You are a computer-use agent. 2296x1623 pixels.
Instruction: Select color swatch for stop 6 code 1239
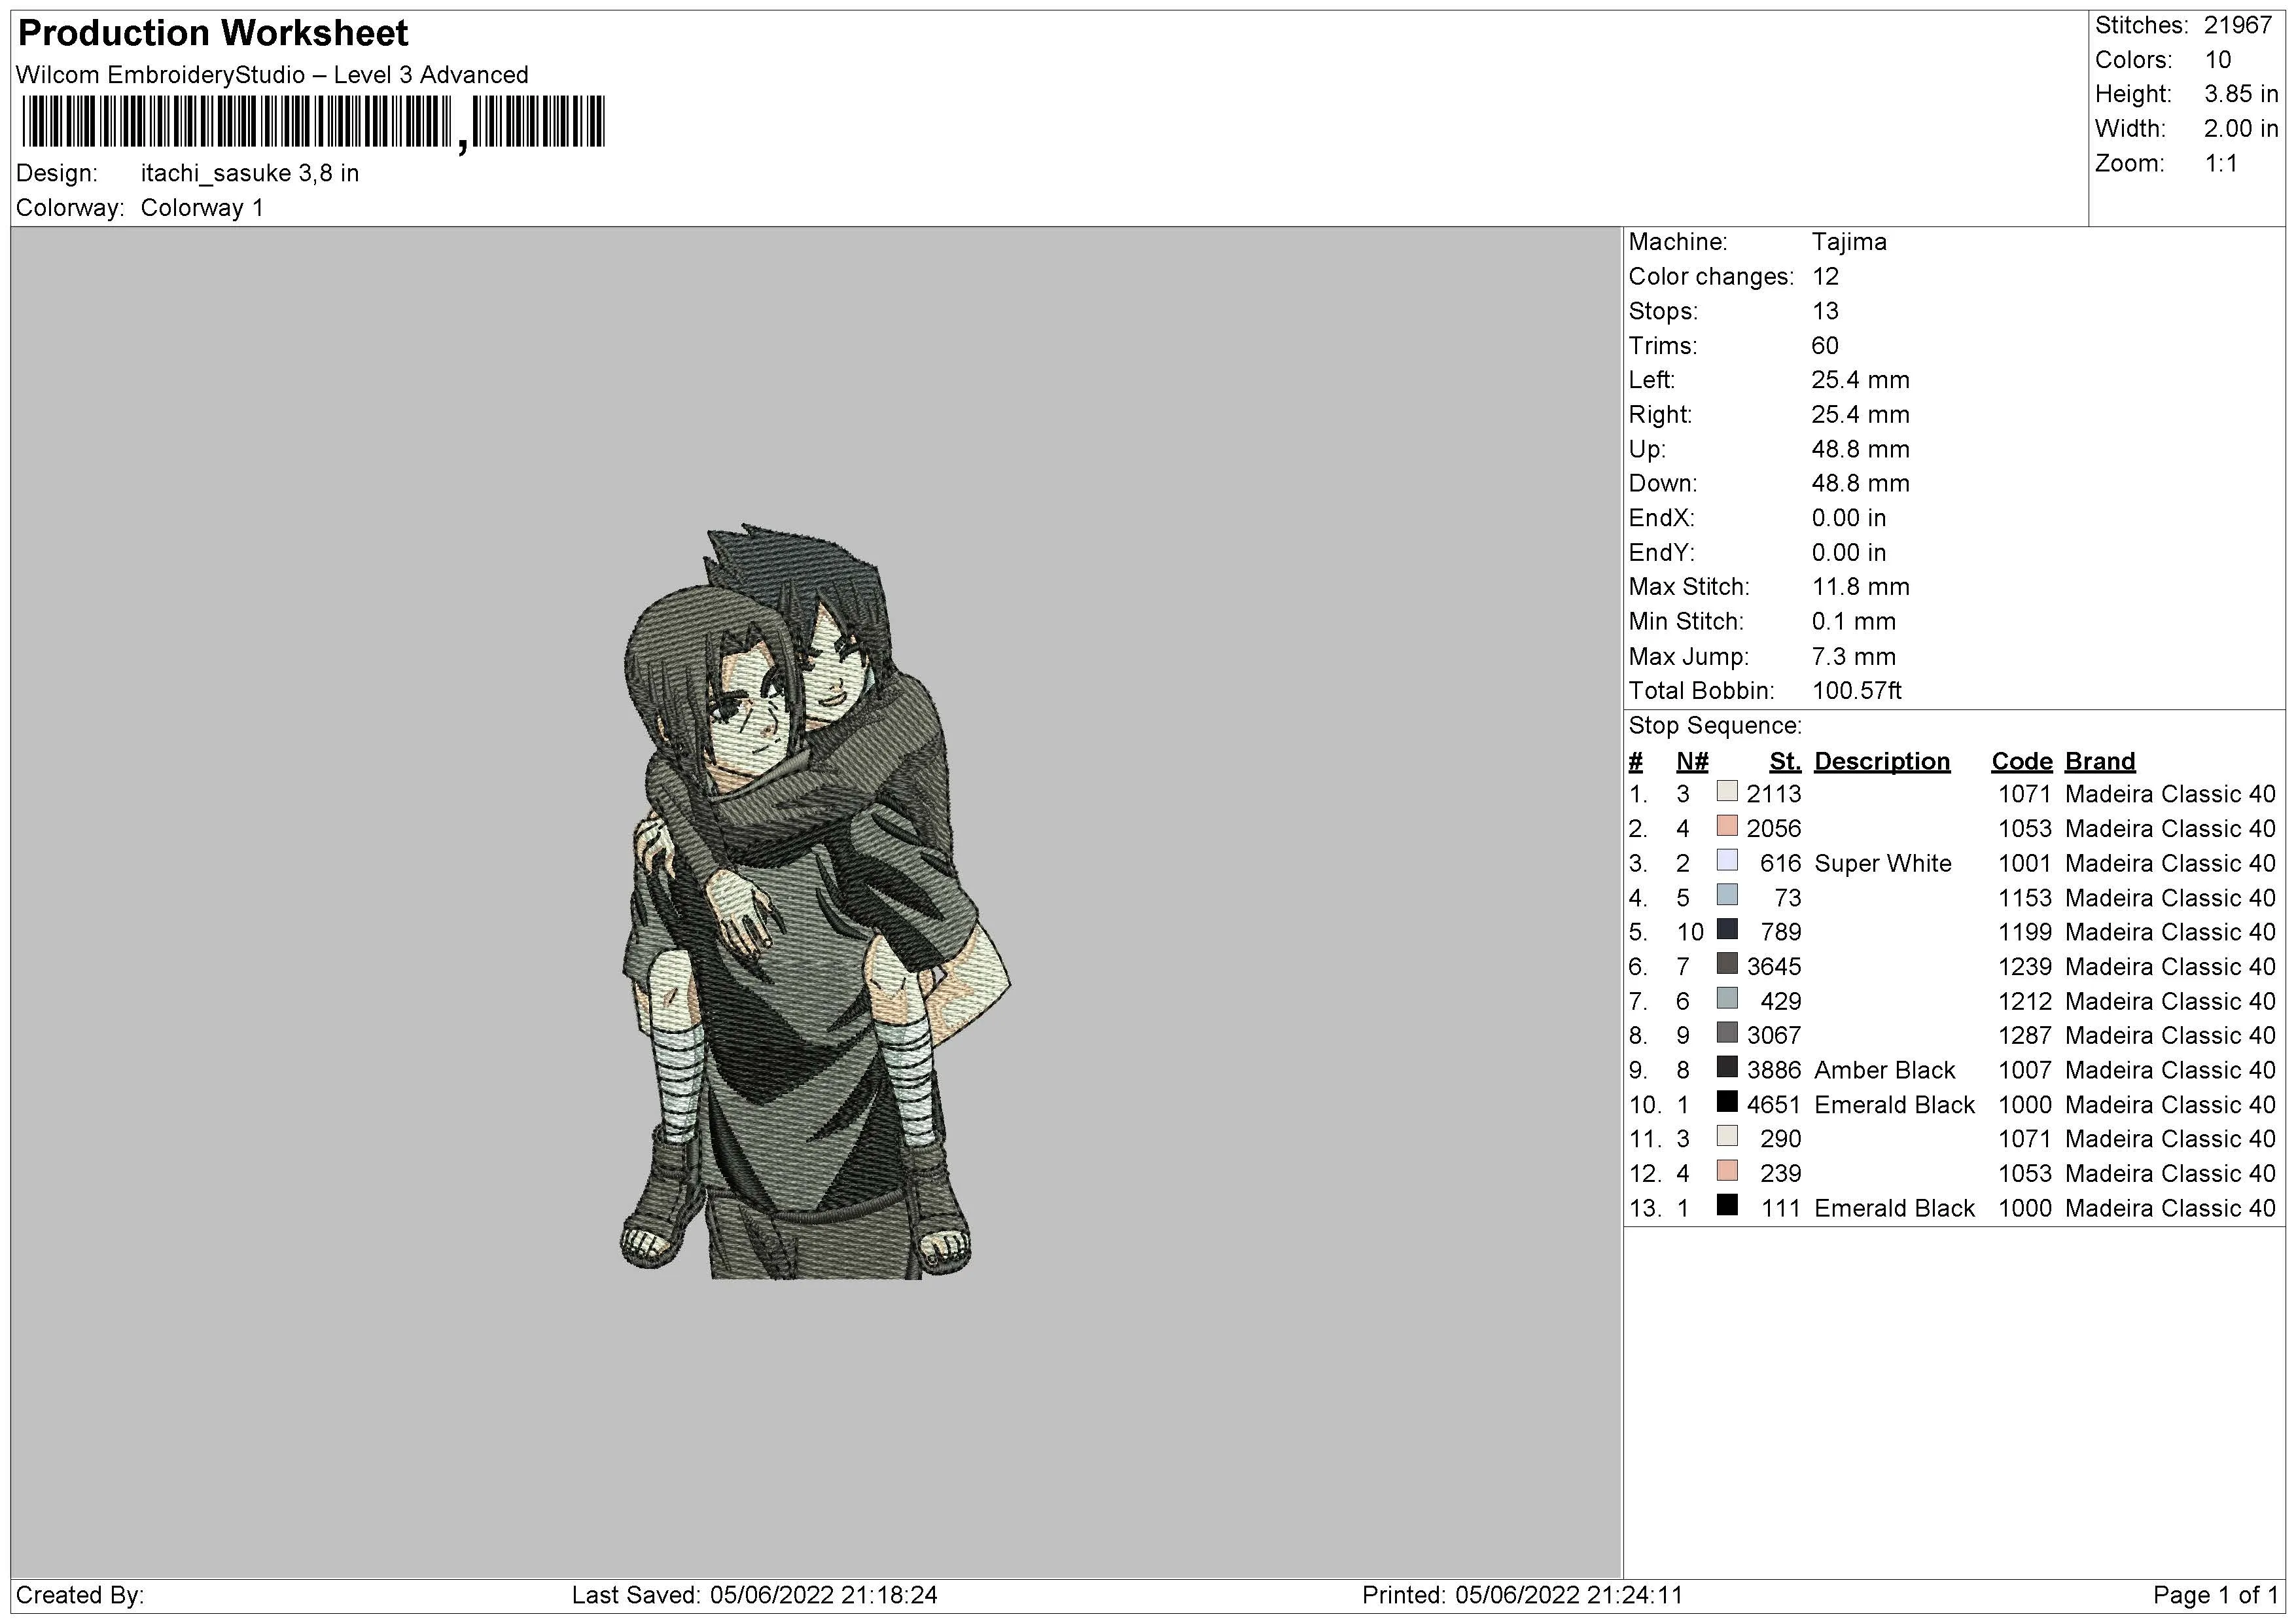(x=1727, y=964)
